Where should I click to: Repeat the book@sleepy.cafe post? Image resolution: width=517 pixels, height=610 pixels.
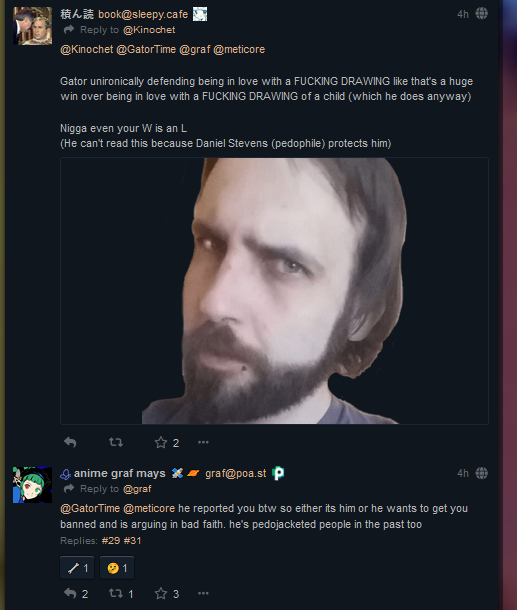coord(116,442)
